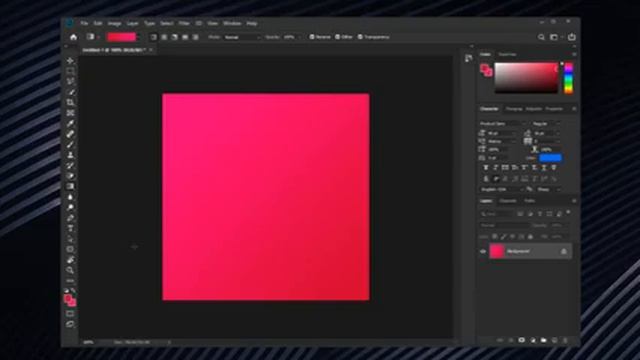Click the Home icon in options bar
640x360 pixels.
point(73,37)
